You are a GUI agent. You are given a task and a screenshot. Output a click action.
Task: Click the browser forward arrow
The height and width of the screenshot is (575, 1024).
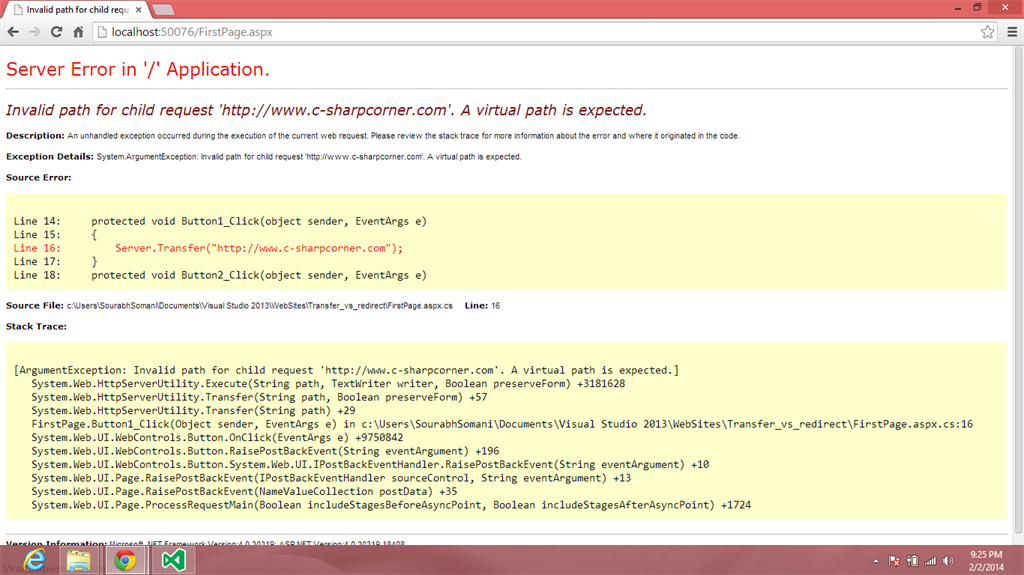click(x=35, y=32)
